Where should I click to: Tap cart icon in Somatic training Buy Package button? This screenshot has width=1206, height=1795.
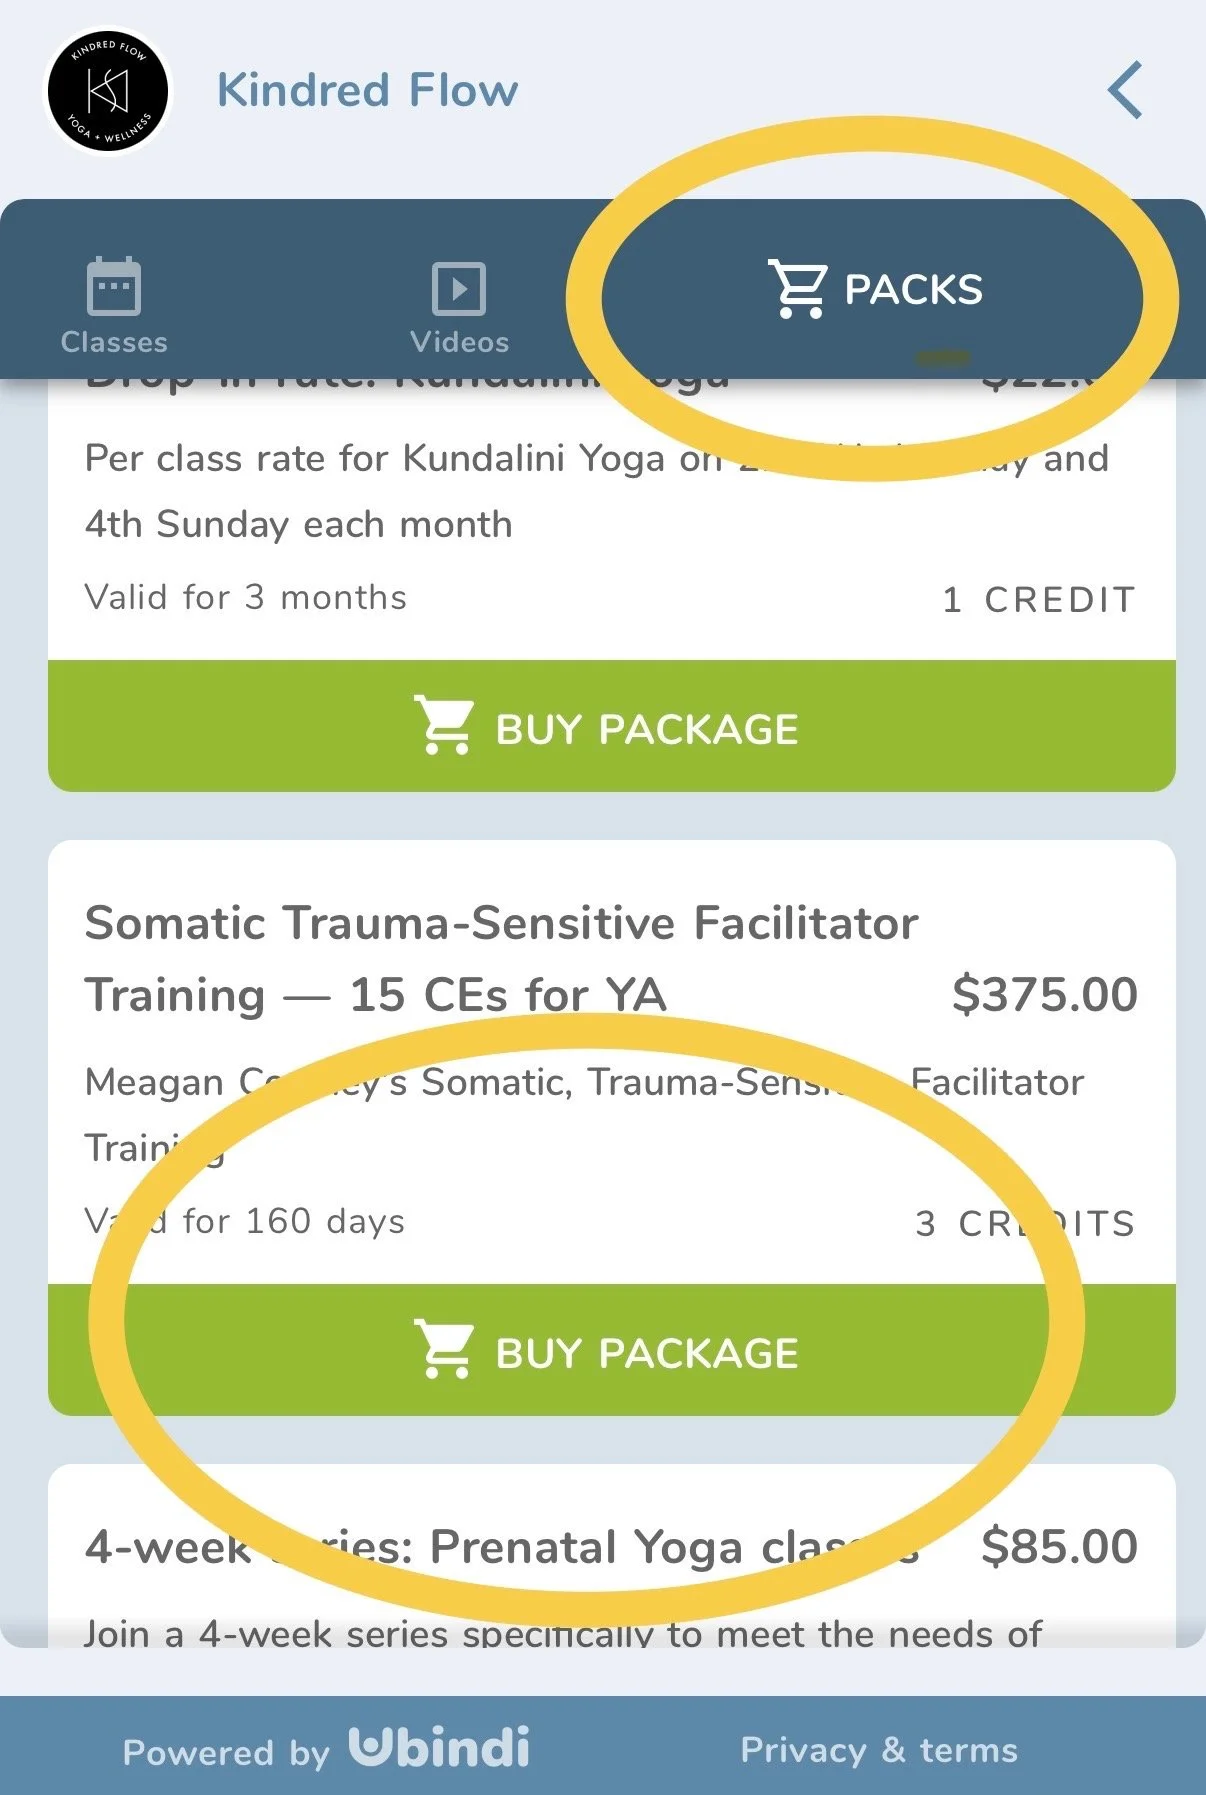pyautogui.click(x=443, y=1349)
